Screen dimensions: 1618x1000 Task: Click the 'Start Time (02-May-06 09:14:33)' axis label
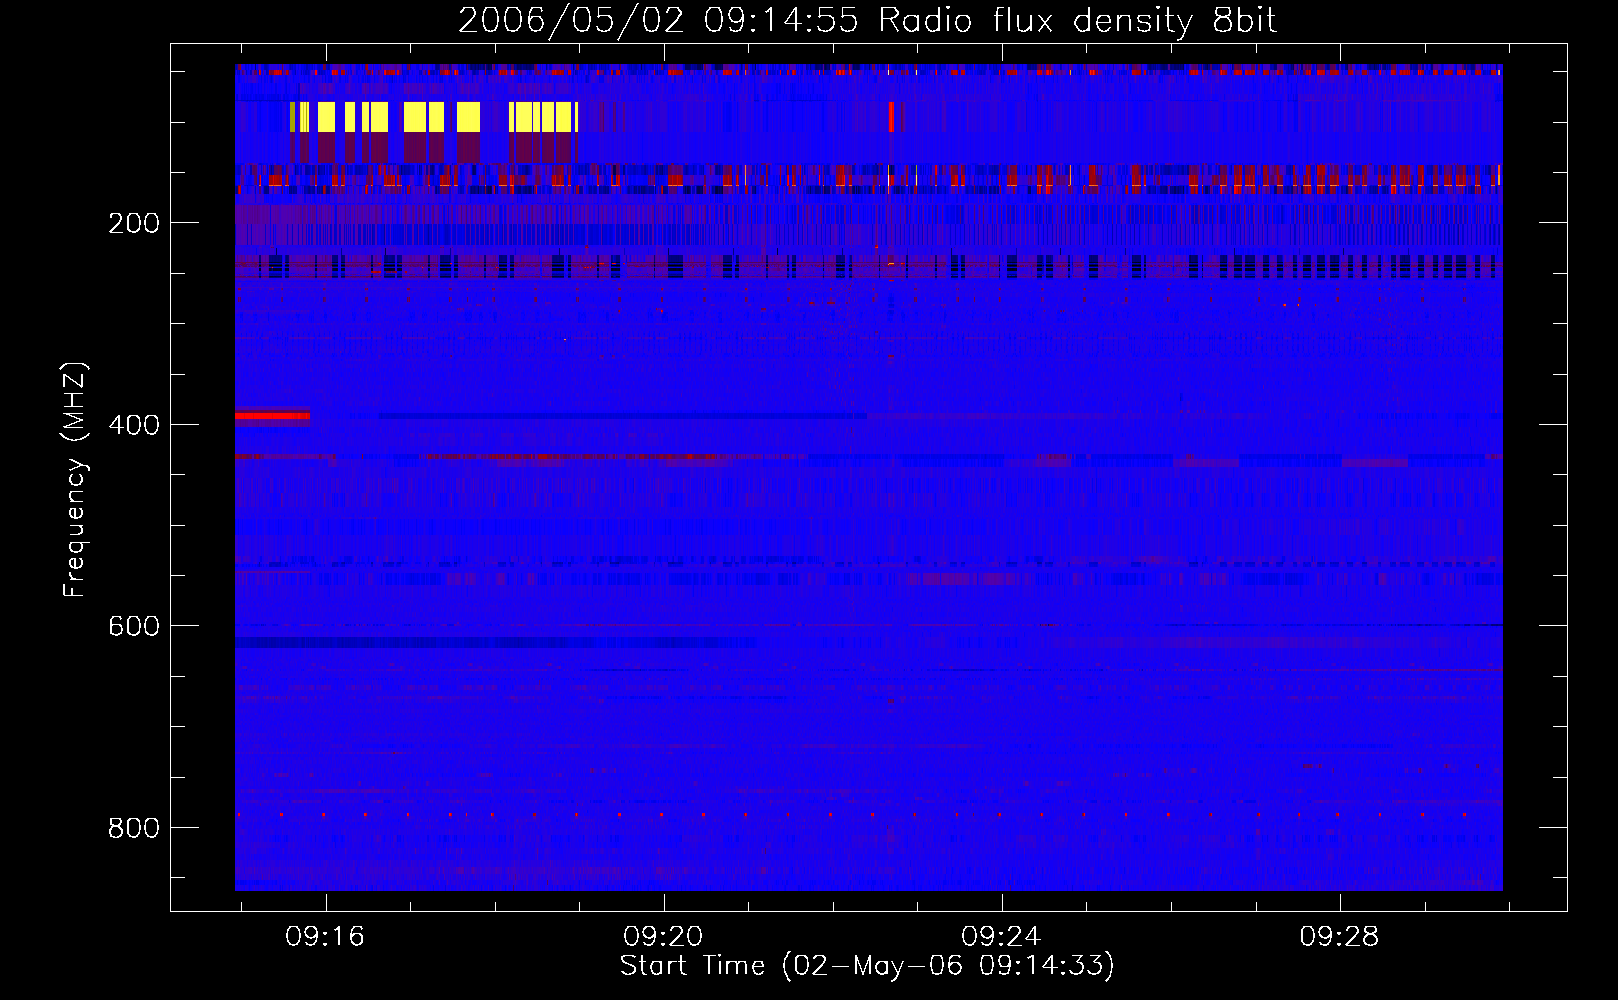(x=867, y=966)
